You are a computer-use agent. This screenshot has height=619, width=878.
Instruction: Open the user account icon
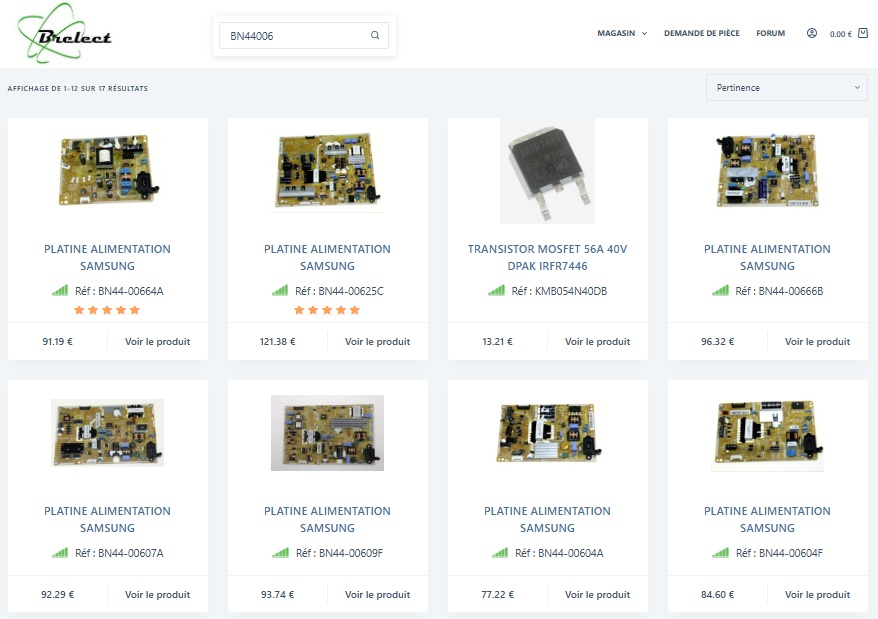tap(811, 33)
